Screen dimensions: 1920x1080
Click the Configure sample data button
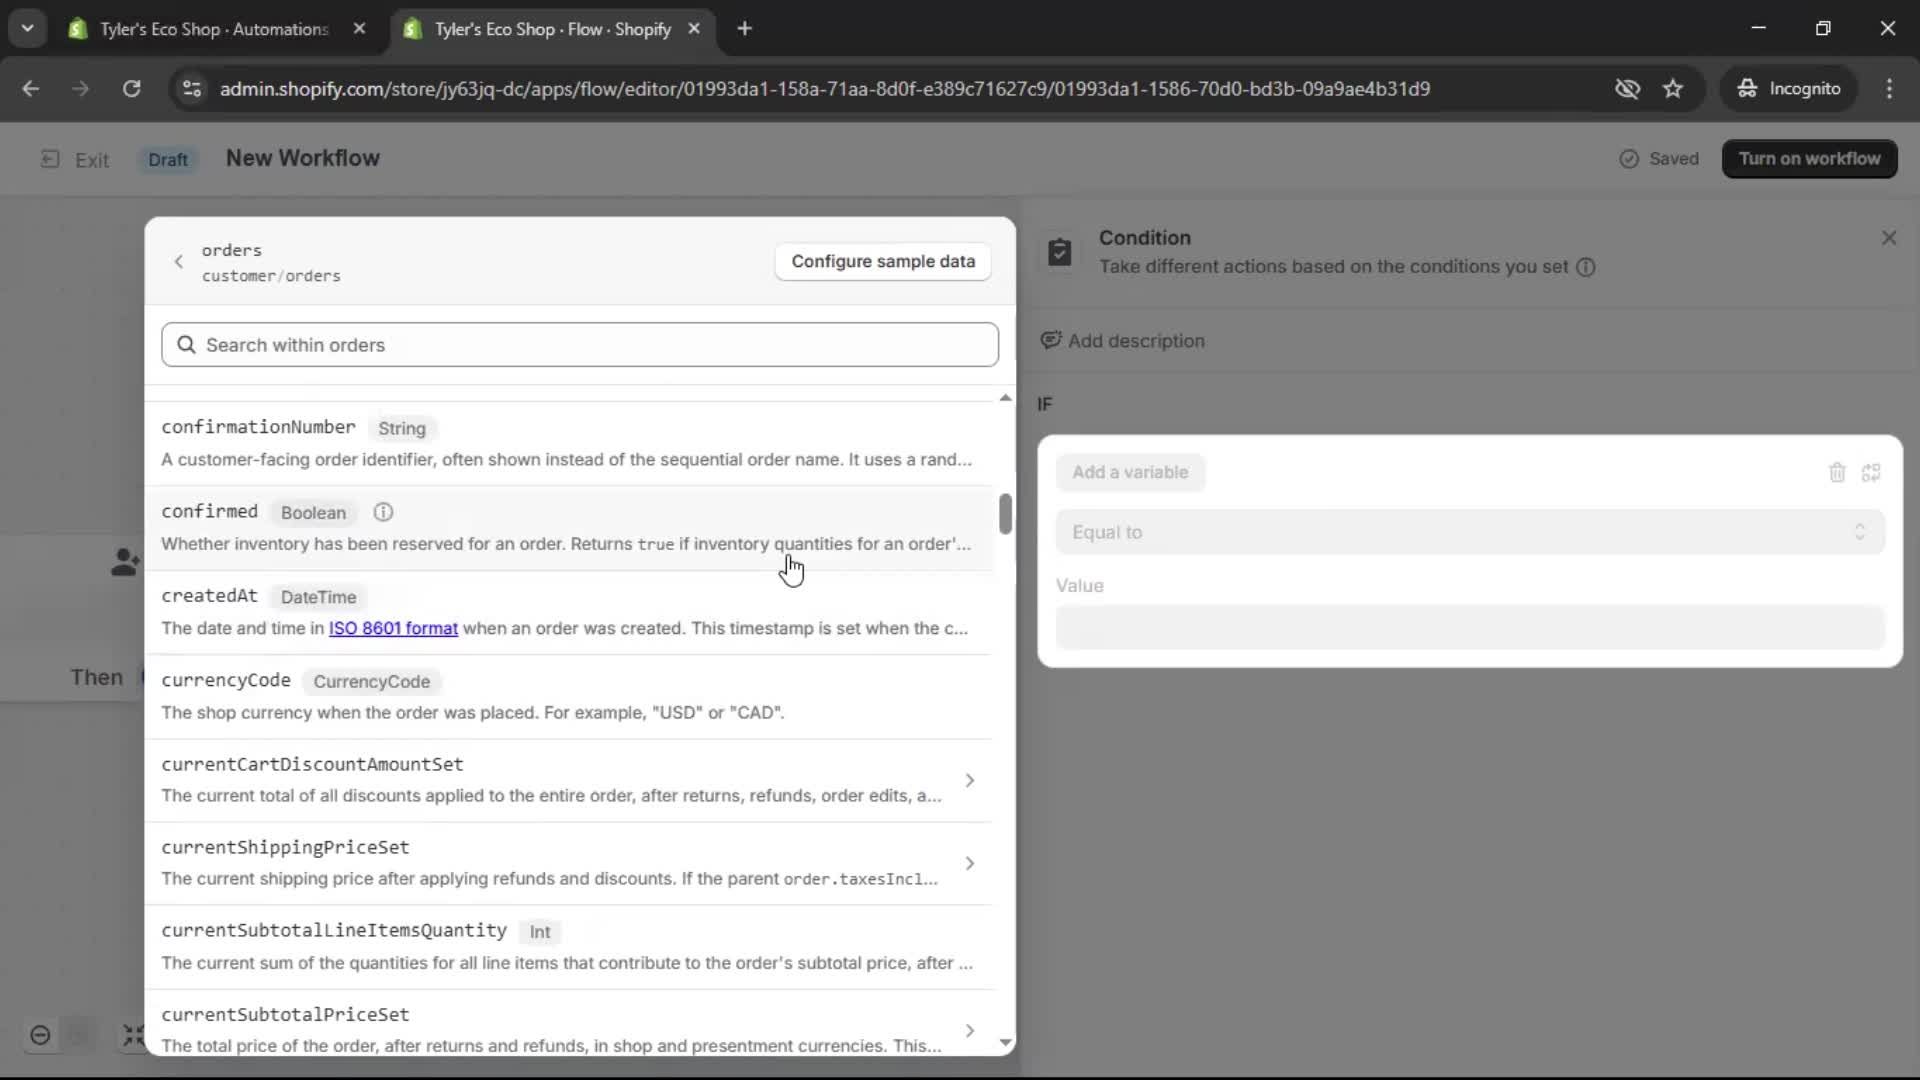(x=882, y=261)
